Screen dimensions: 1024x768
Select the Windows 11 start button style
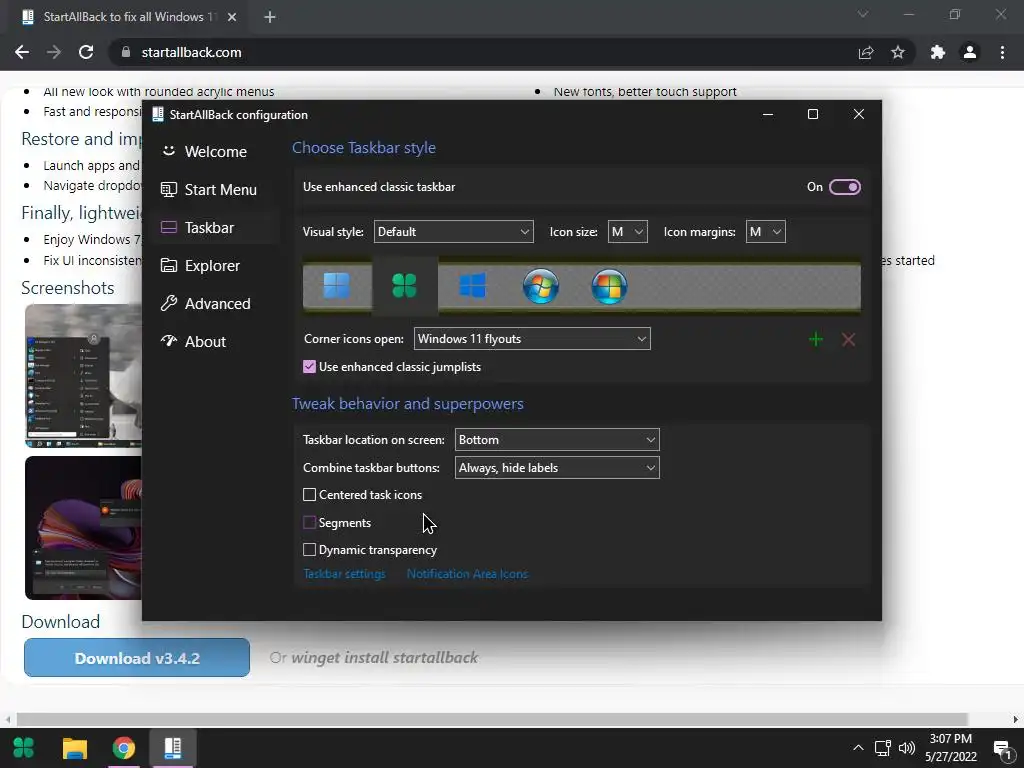pyautogui.click(x=336, y=286)
